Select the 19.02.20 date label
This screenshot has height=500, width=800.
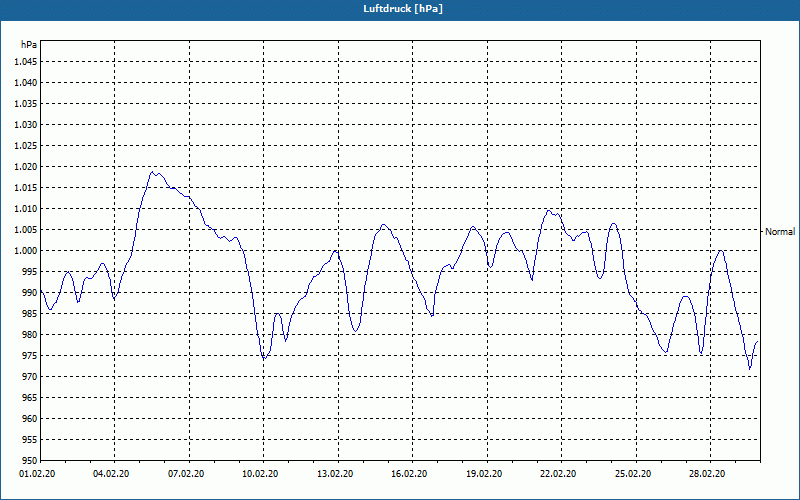(x=484, y=474)
